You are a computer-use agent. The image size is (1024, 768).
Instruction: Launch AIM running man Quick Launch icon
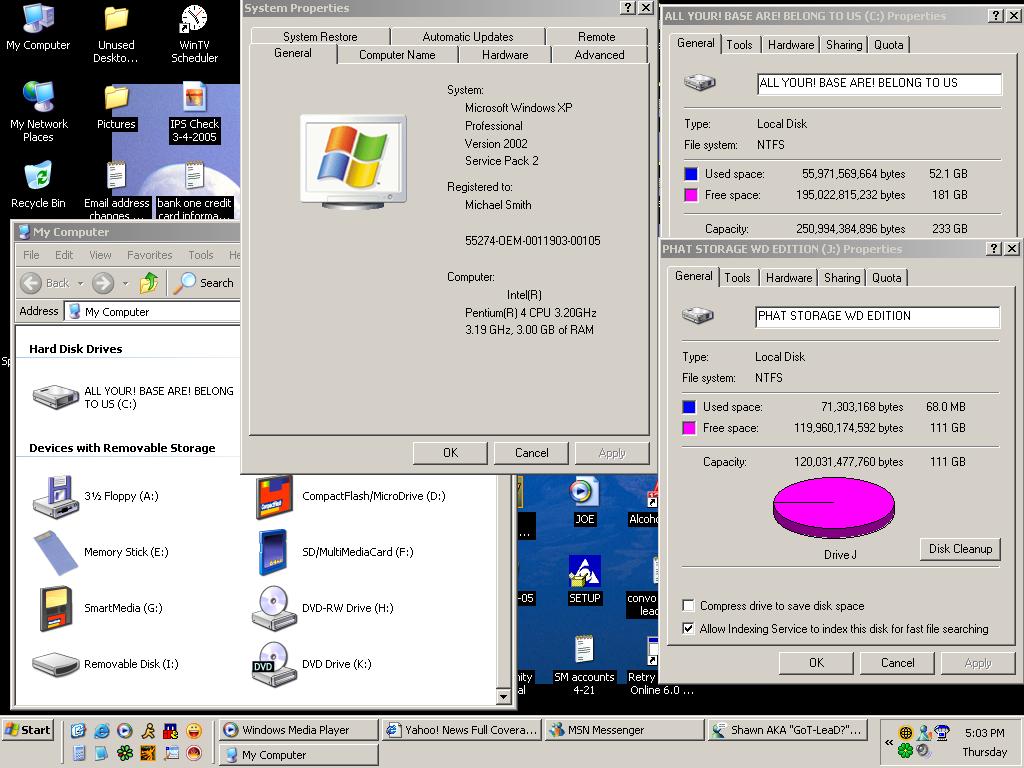[148, 731]
